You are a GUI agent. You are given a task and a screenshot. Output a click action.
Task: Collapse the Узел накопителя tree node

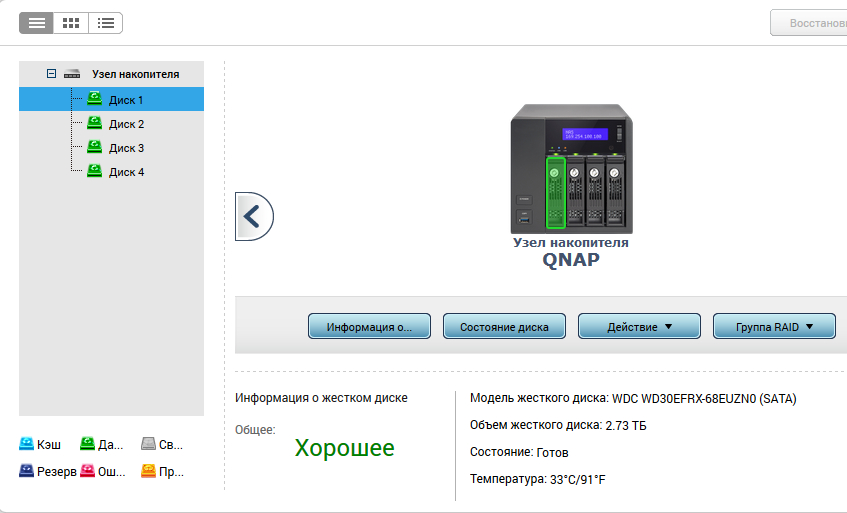point(51,74)
